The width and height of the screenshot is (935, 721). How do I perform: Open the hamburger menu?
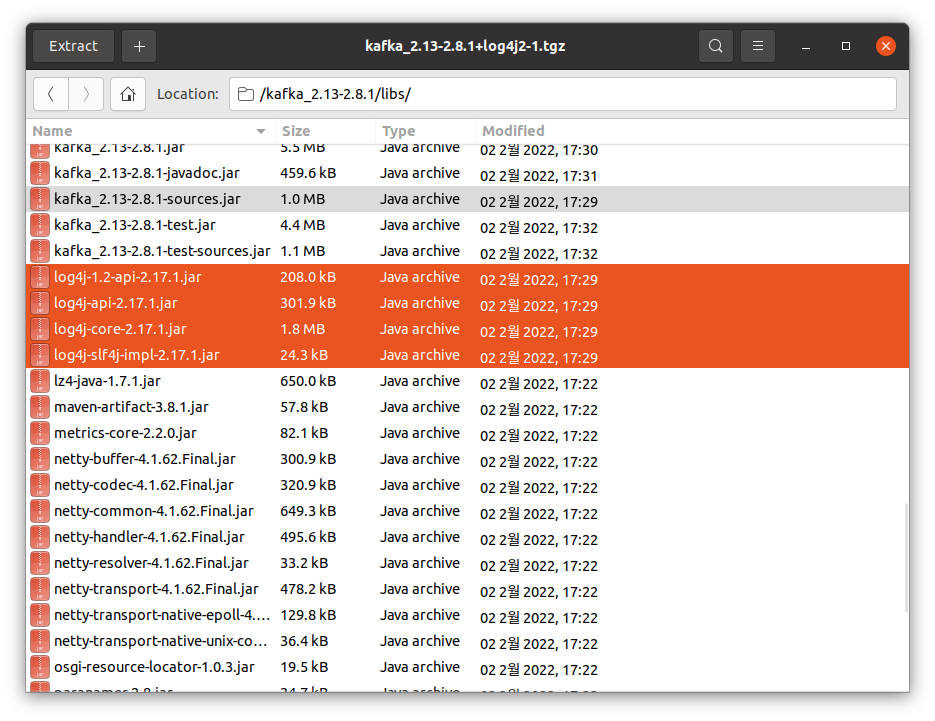(x=758, y=46)
